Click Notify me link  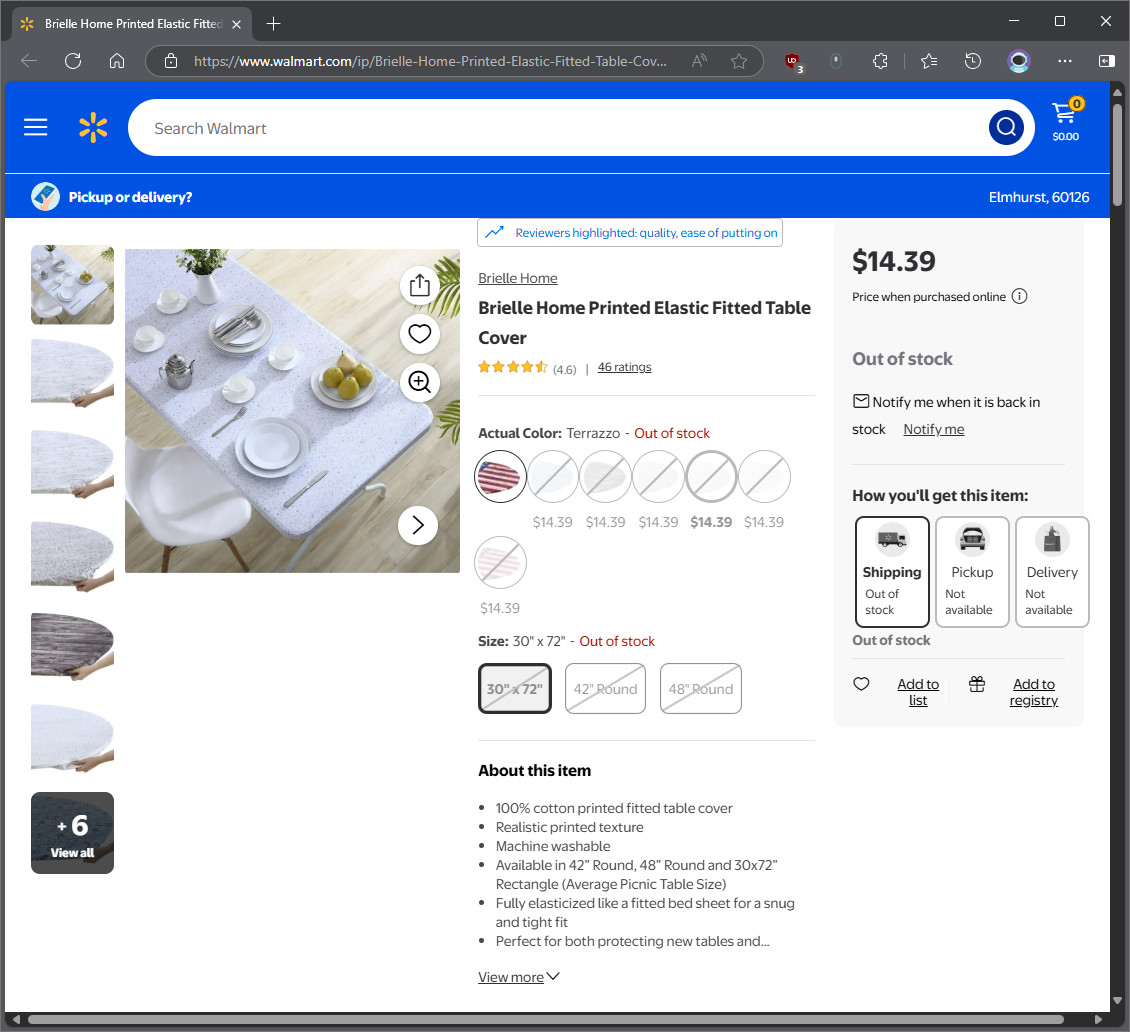pos(934,429)
